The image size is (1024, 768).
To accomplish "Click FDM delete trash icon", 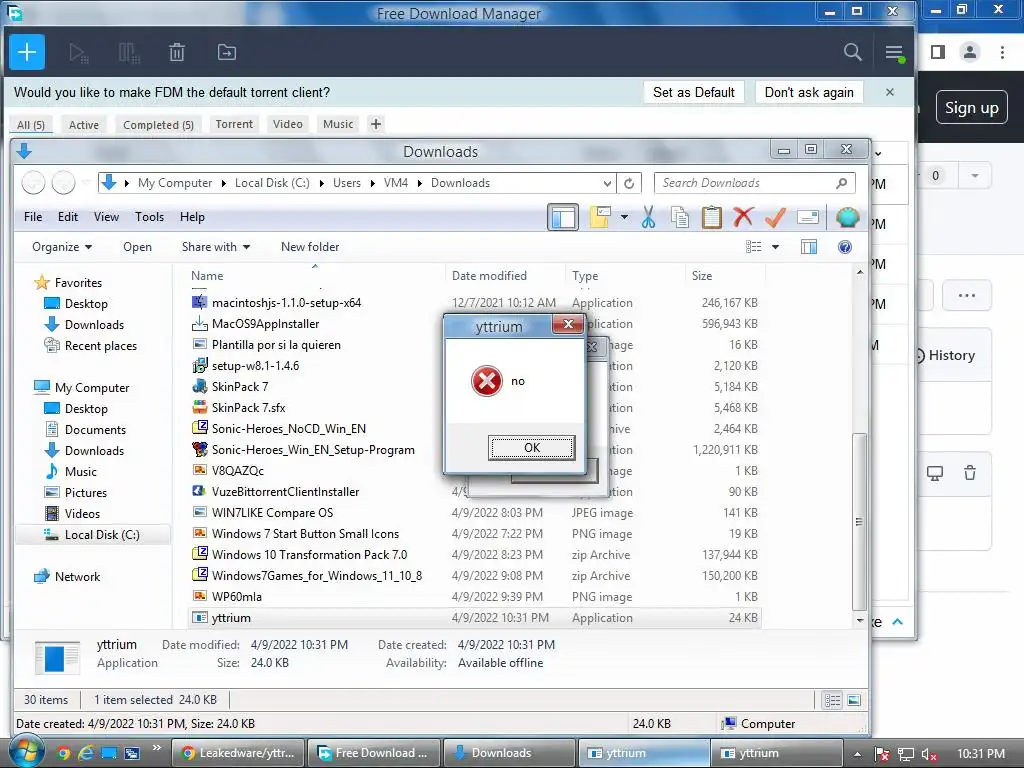I will [177, 52].
